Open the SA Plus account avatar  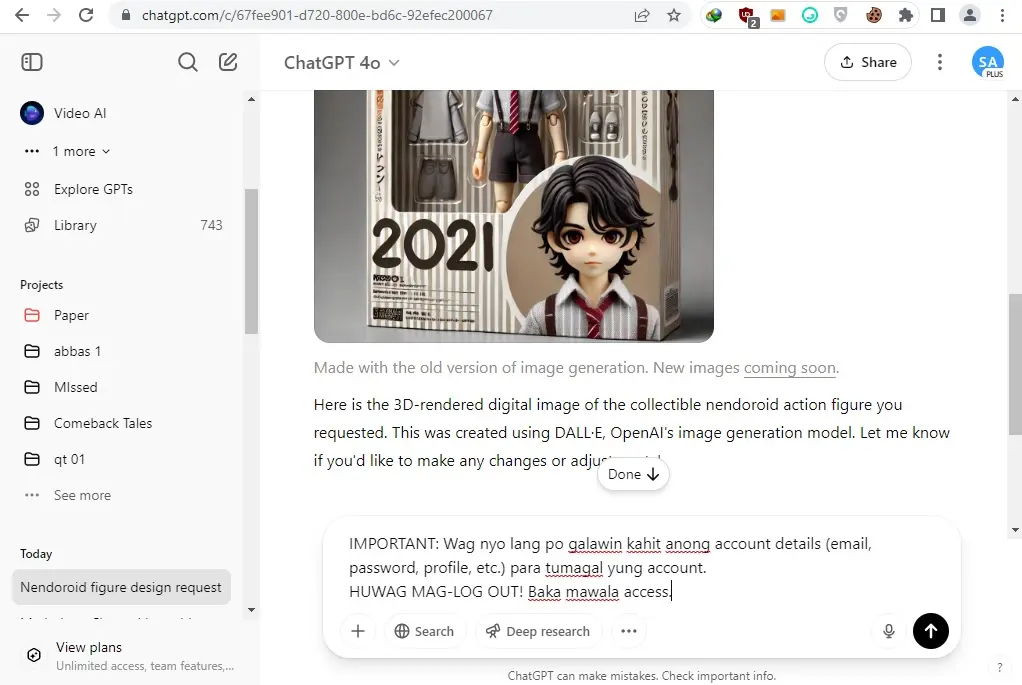pos(987,63)
